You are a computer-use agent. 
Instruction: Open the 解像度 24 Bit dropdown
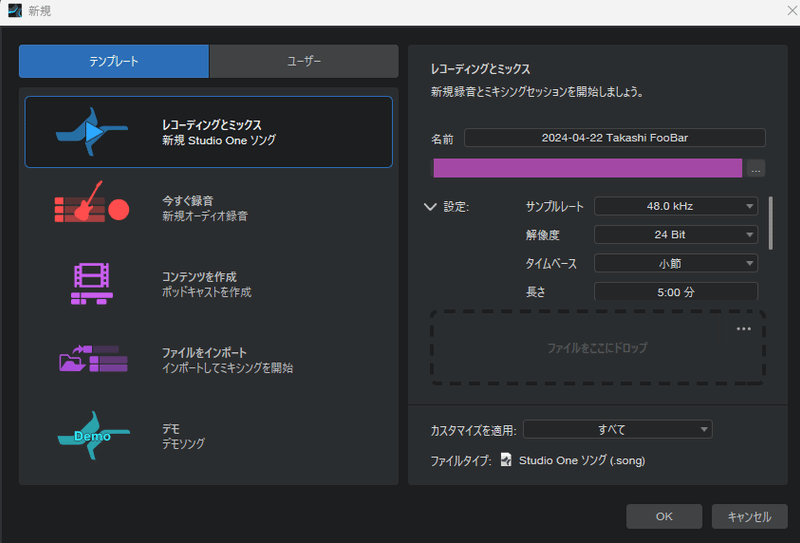click(x=676, y=235)
